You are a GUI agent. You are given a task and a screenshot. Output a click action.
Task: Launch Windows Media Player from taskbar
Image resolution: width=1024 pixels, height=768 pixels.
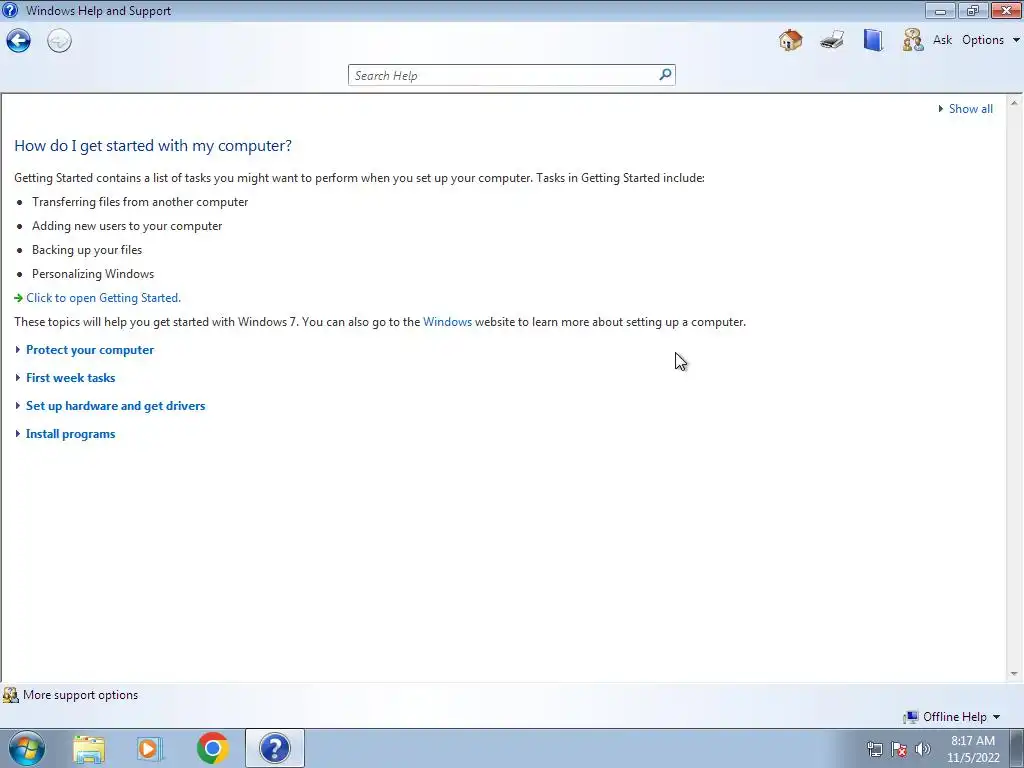click(x=150, y=748)
